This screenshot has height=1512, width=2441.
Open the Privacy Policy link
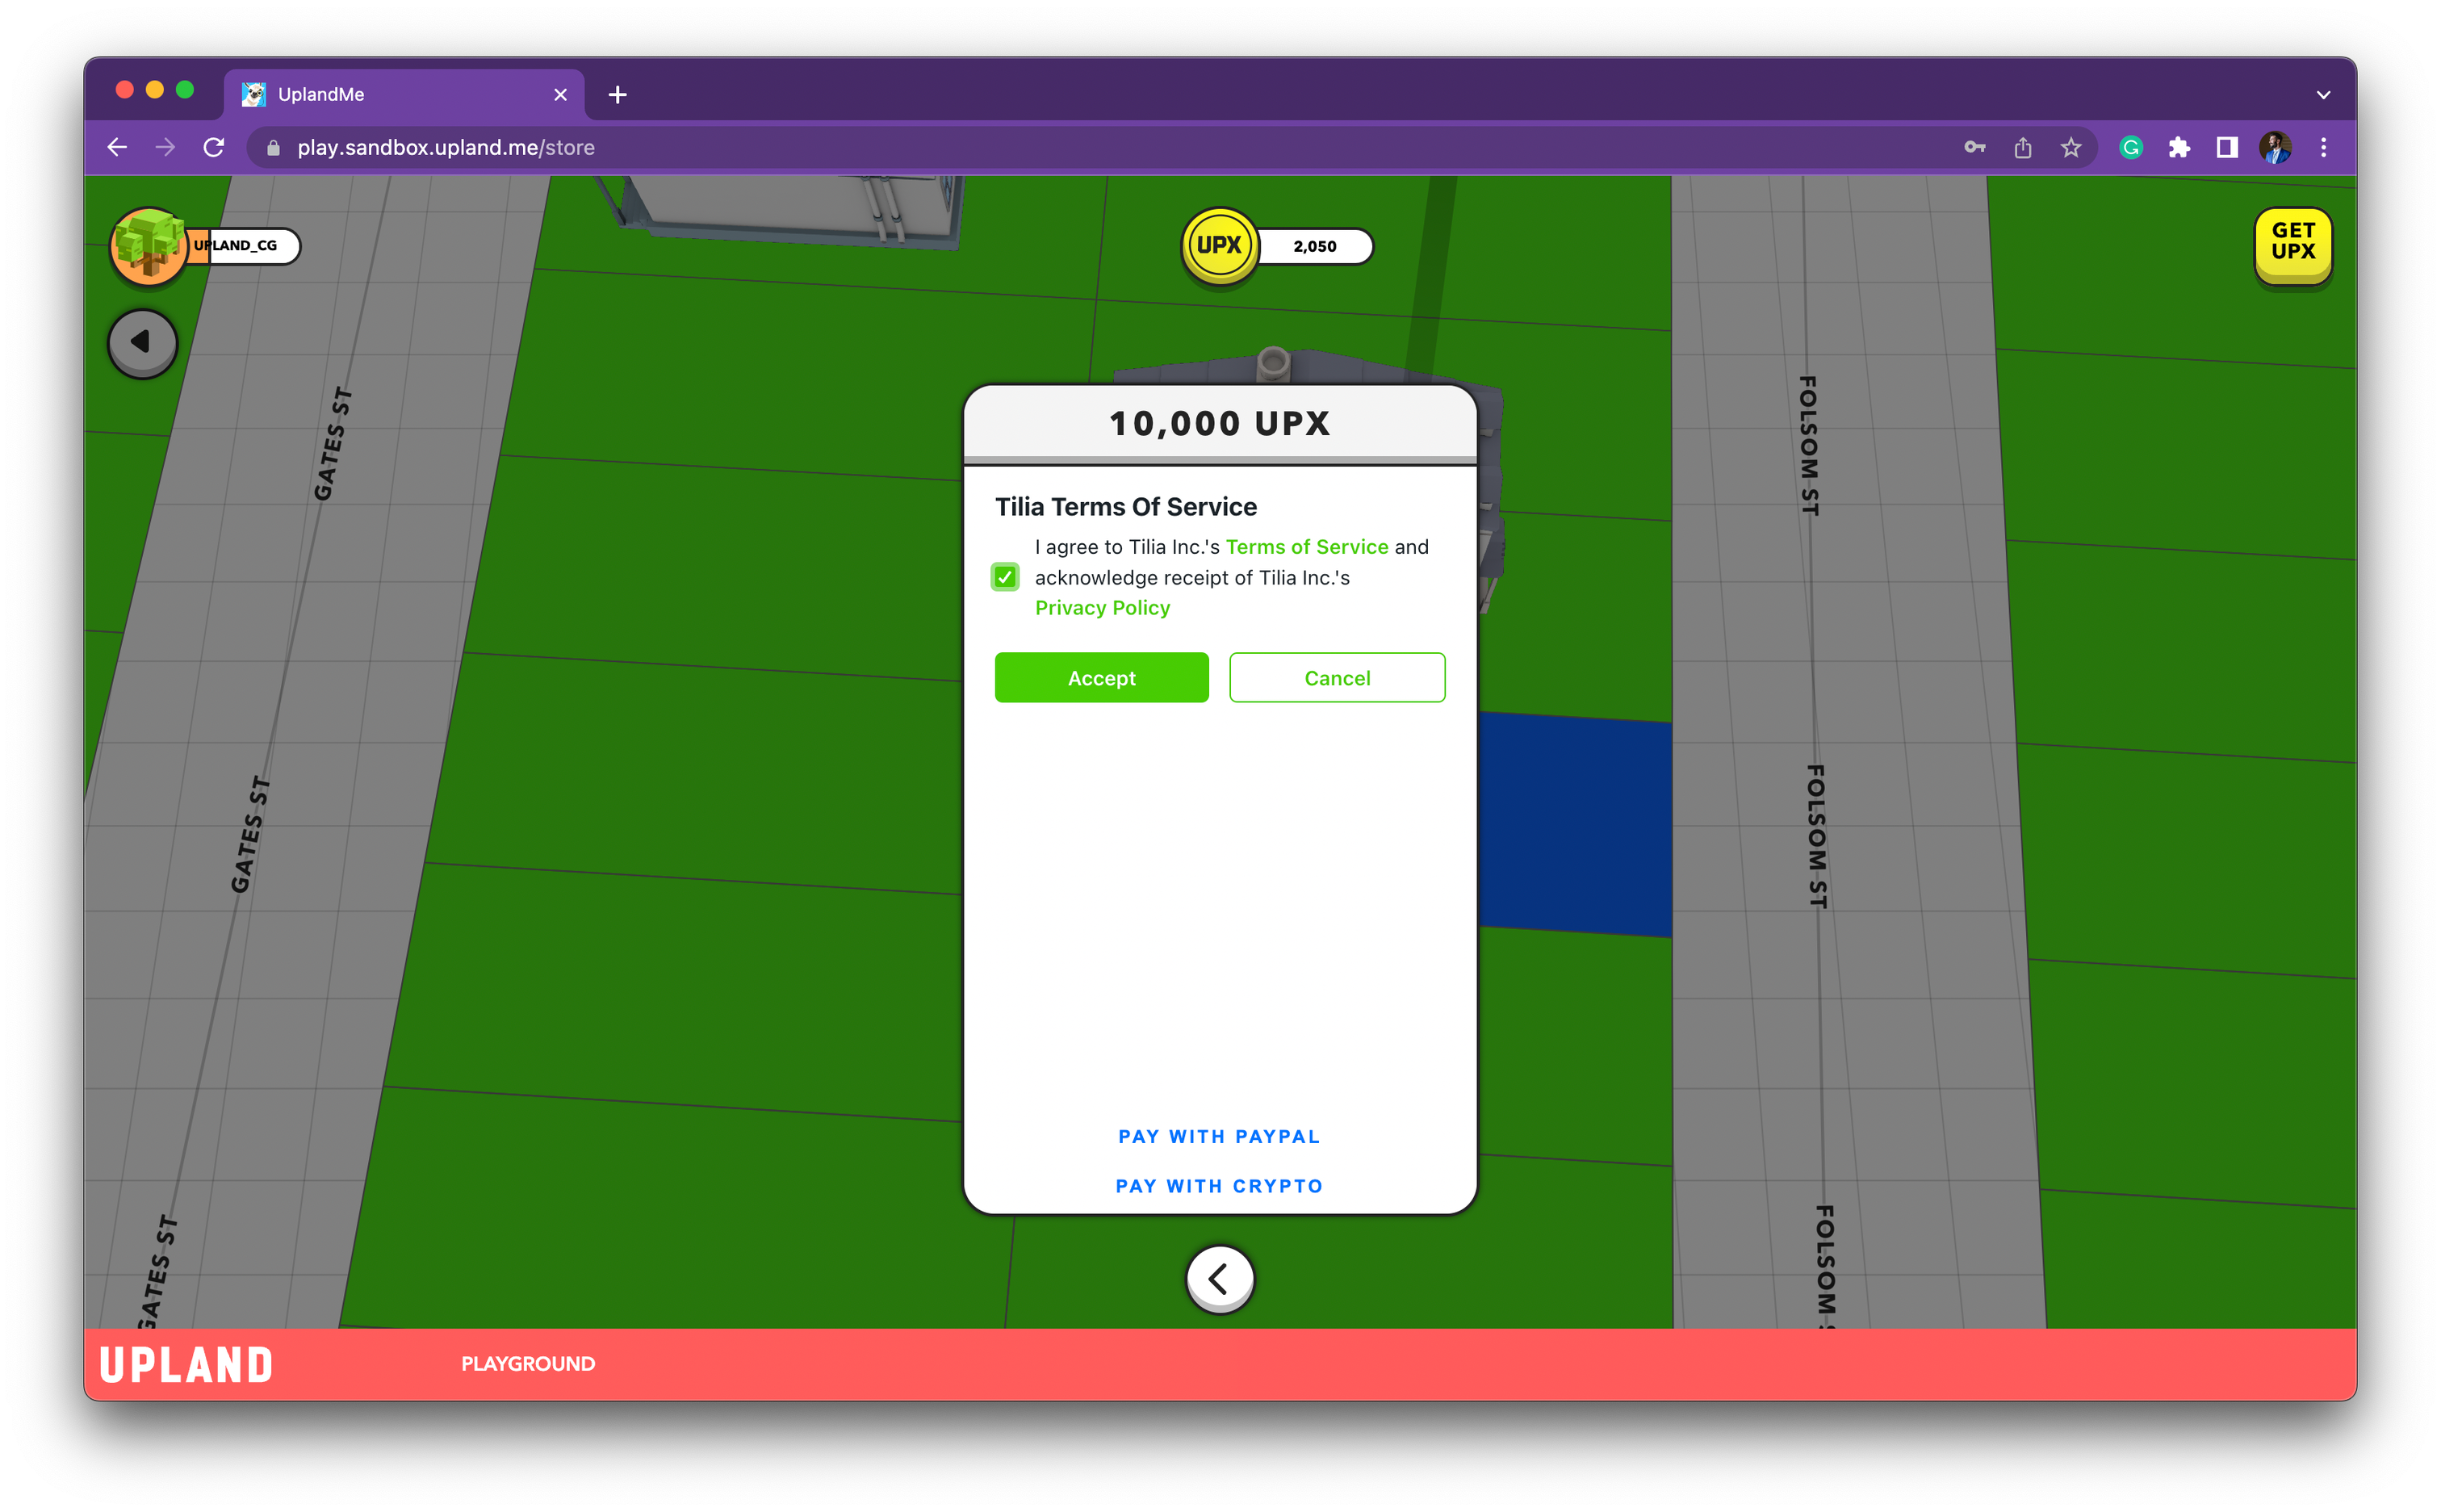[1102, 608]
